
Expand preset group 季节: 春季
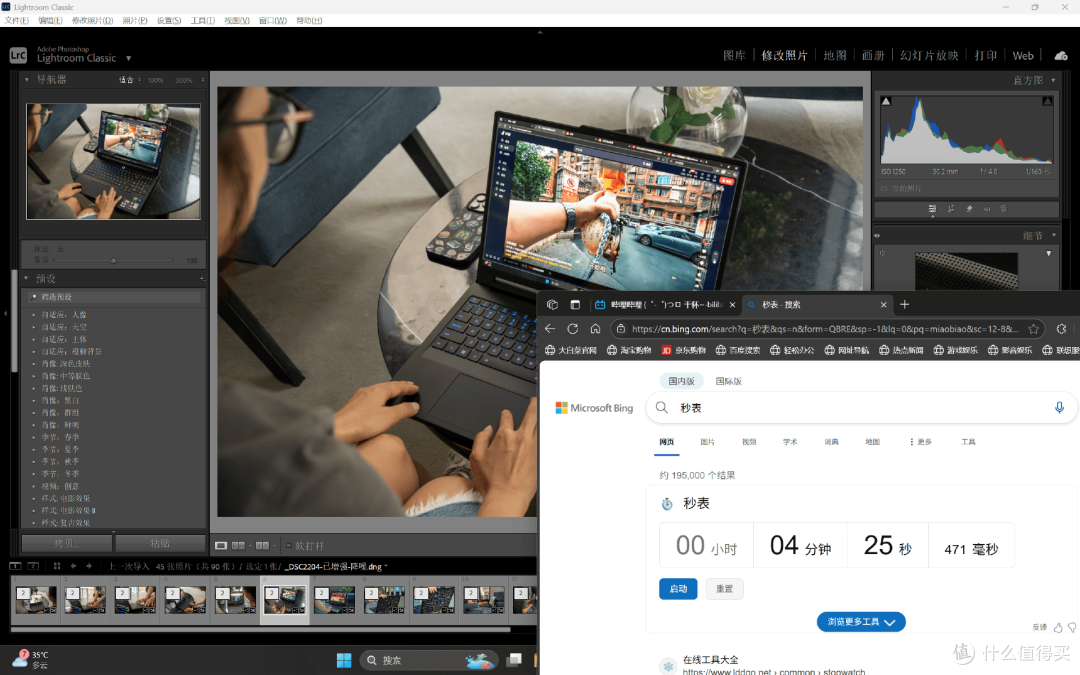pyautogui.click(x=33, y=437)
